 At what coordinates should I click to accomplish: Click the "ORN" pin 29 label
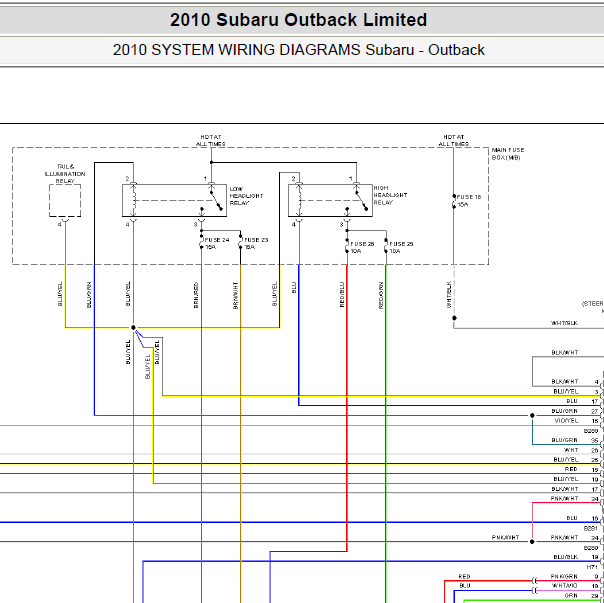pyautogui.click(x=571, y=596)
